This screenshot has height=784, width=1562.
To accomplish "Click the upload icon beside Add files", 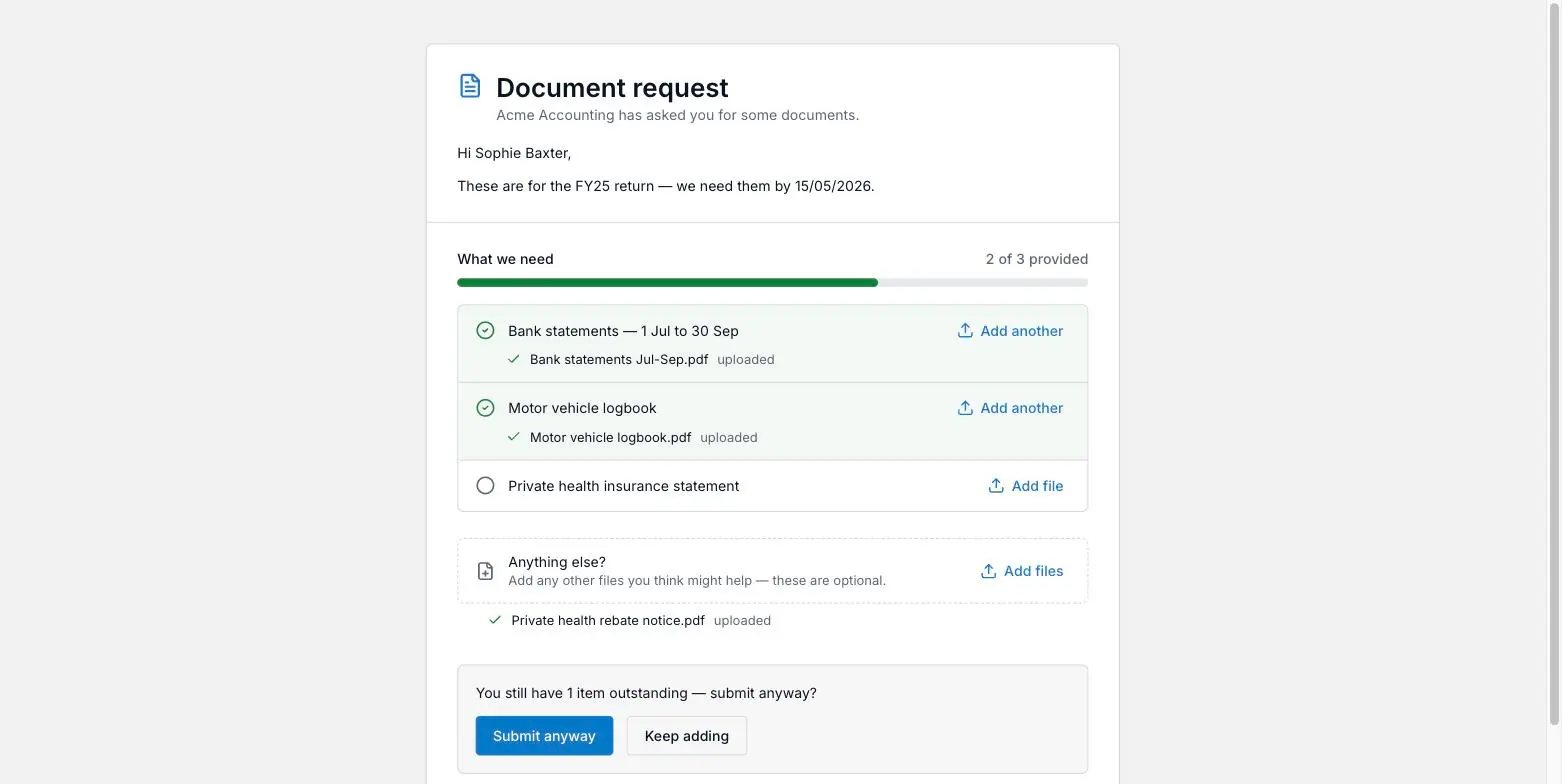I will click(x=988, y=571).
